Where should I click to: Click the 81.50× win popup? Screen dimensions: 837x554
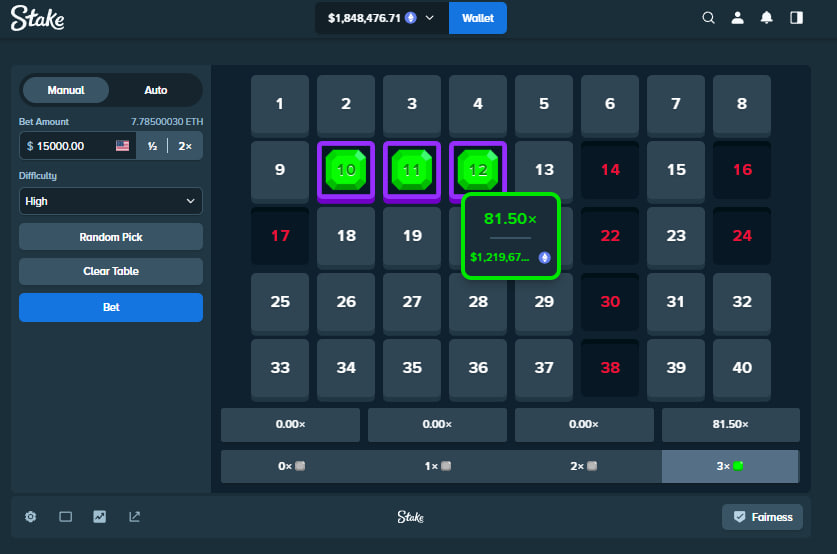click(x=511, y=236)
